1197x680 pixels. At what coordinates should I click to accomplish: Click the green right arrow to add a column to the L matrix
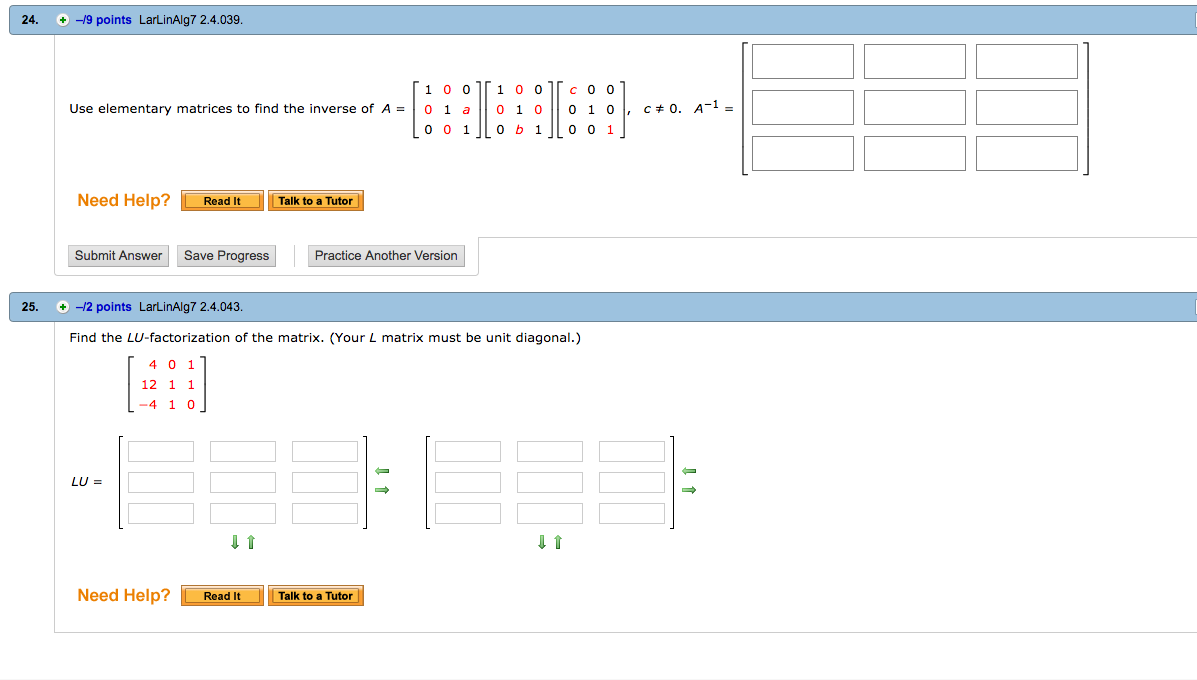click(382, 489)
